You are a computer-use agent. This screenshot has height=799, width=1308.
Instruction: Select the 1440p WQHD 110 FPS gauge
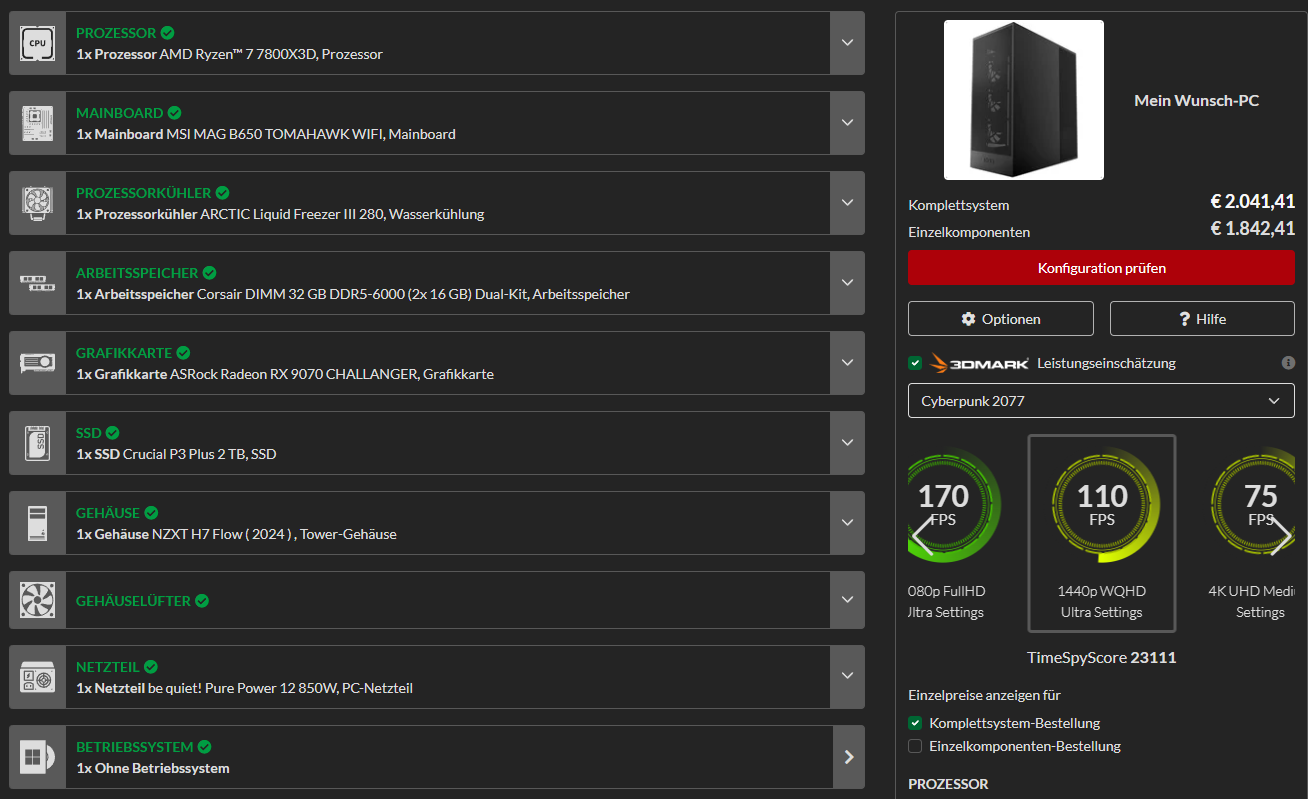1102,533
